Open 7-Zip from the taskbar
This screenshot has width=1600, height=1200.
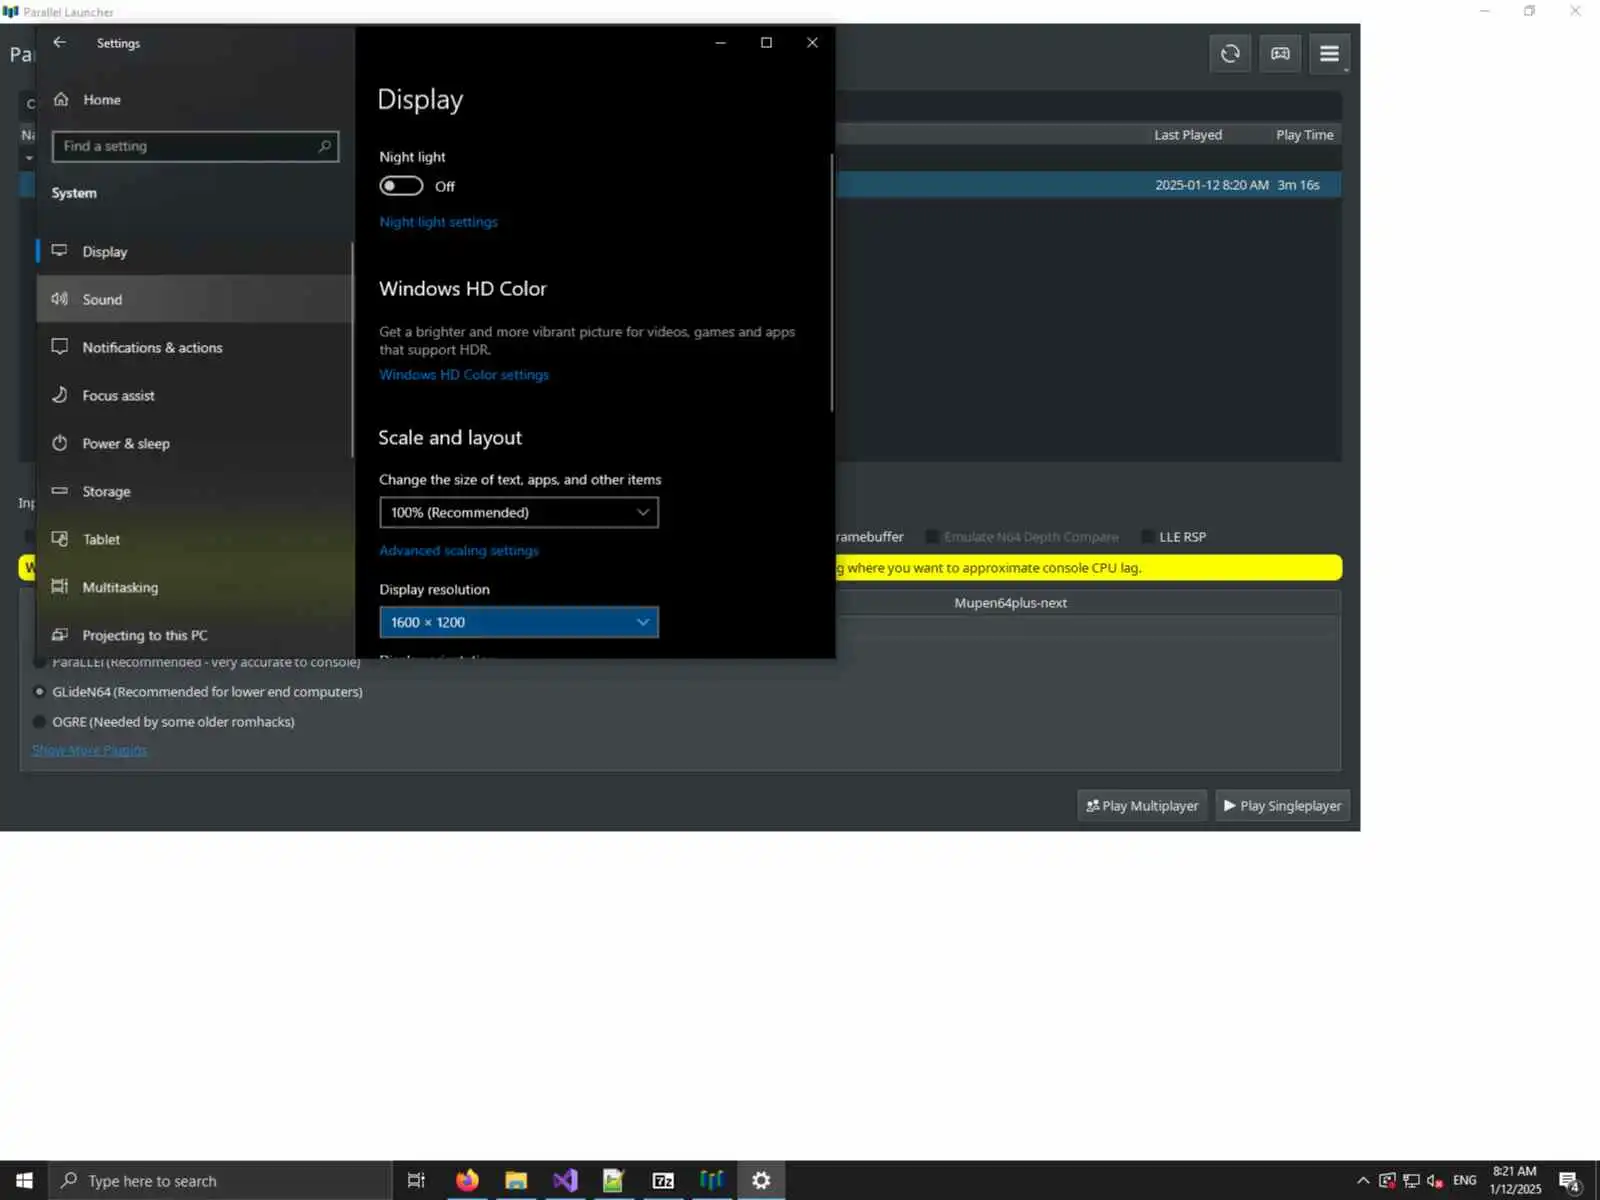pos(663,1181)
